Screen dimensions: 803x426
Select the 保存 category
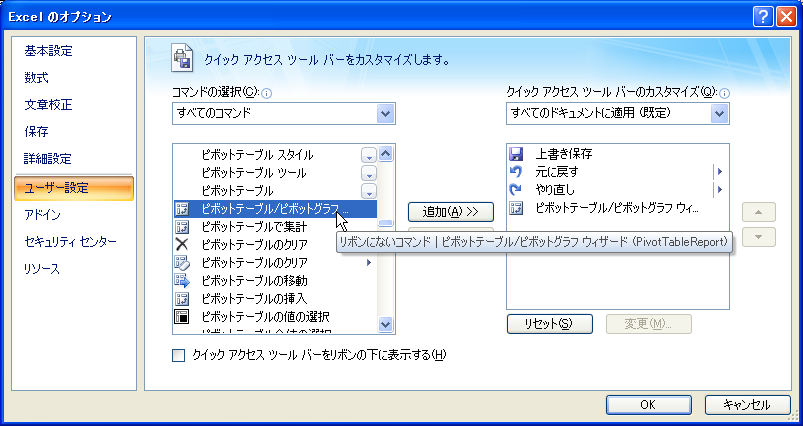pos(36,132)
